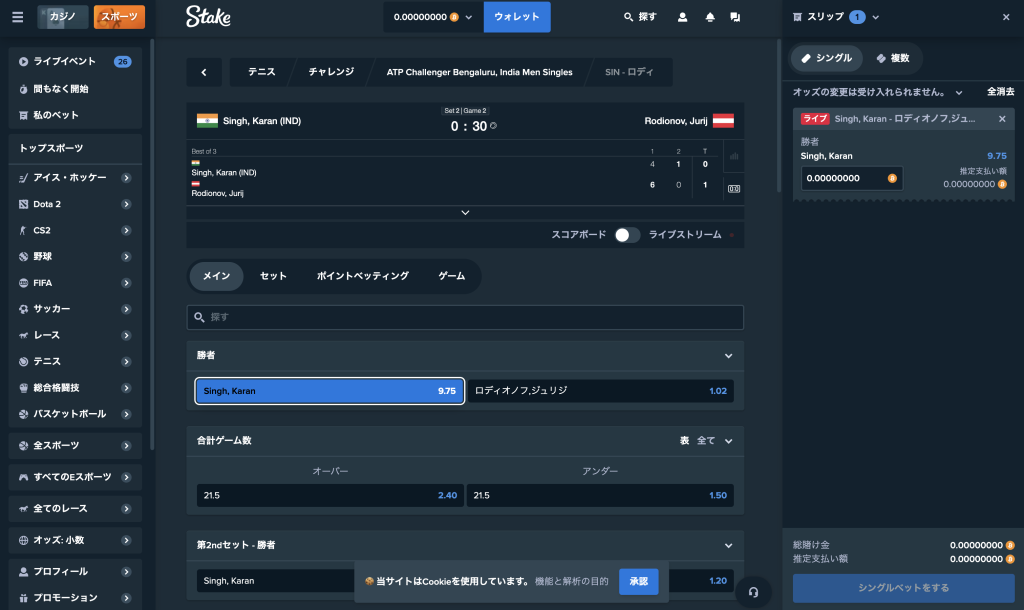Screen dimensions: 1024x610
Task: Click the back arrow in the breadcrumb
Action: (x=204, y=72)
